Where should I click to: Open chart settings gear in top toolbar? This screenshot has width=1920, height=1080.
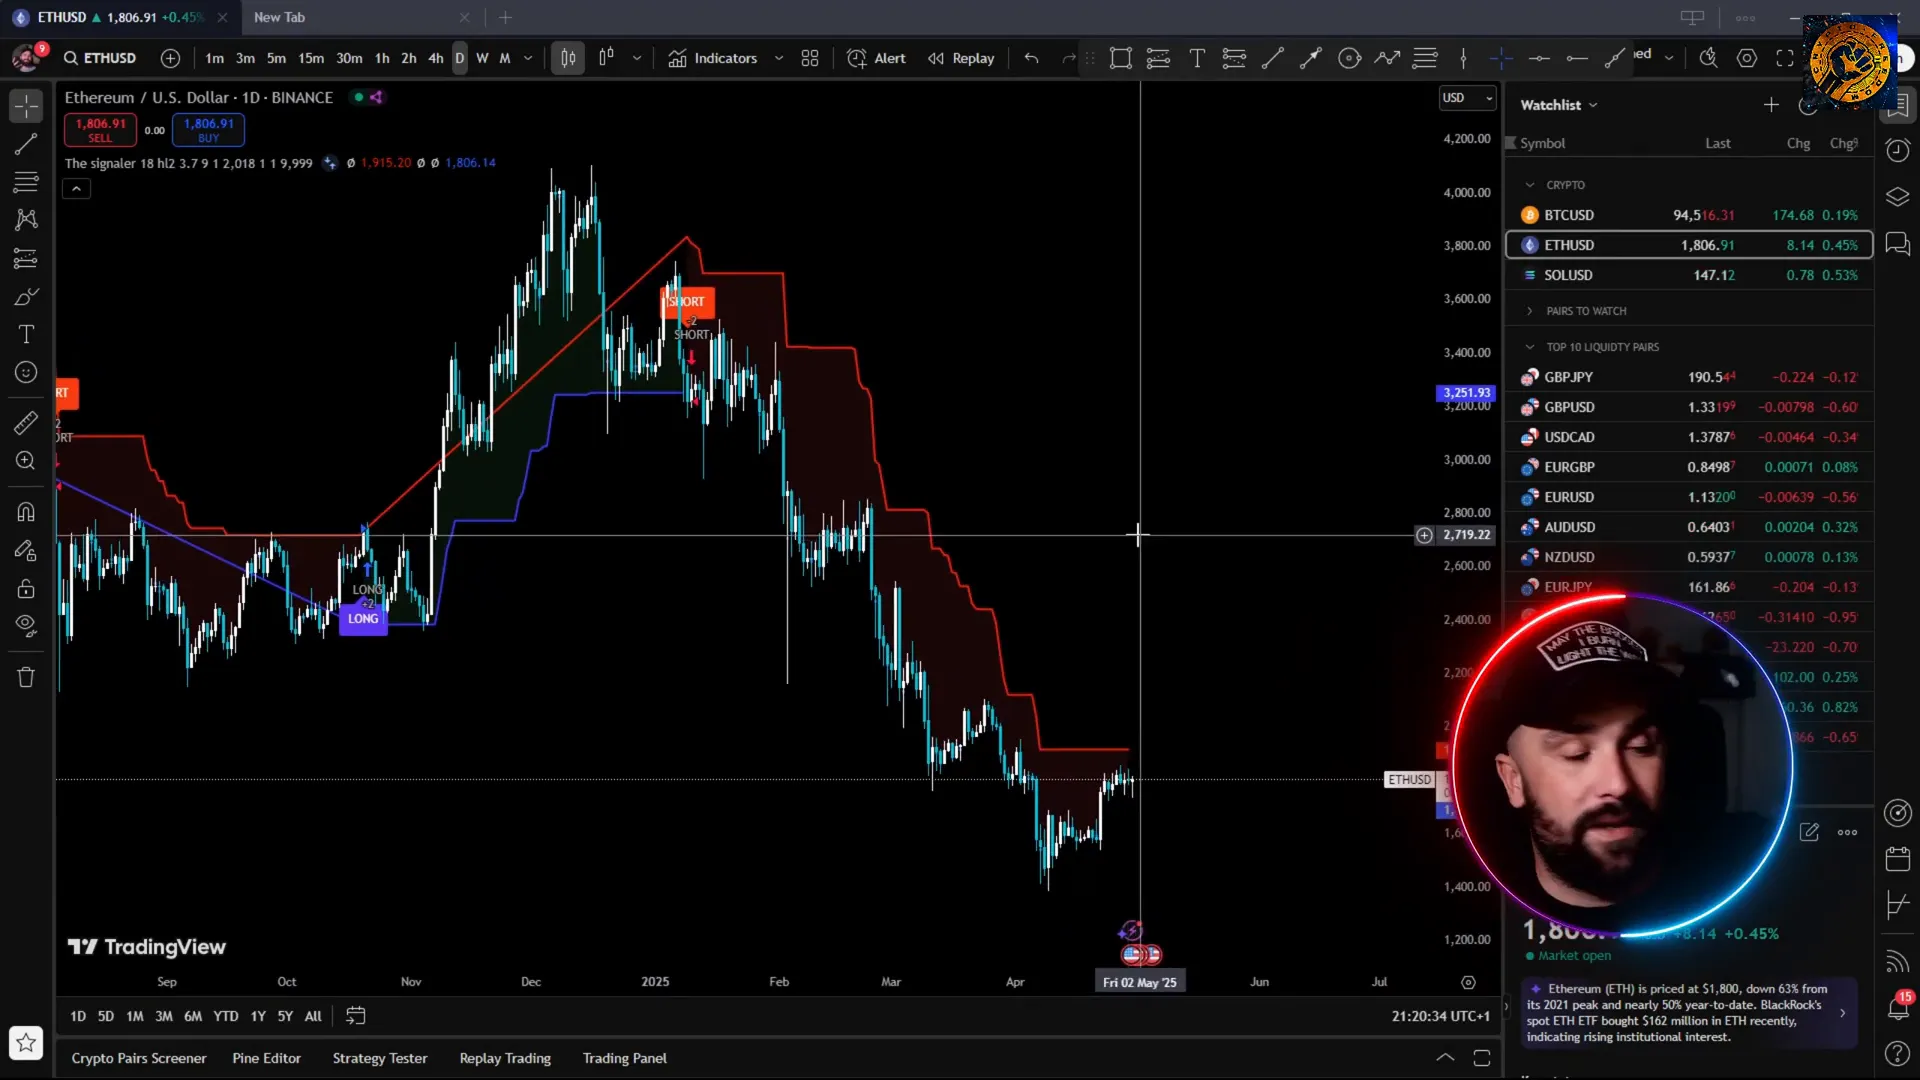(x=1747, y=58)
